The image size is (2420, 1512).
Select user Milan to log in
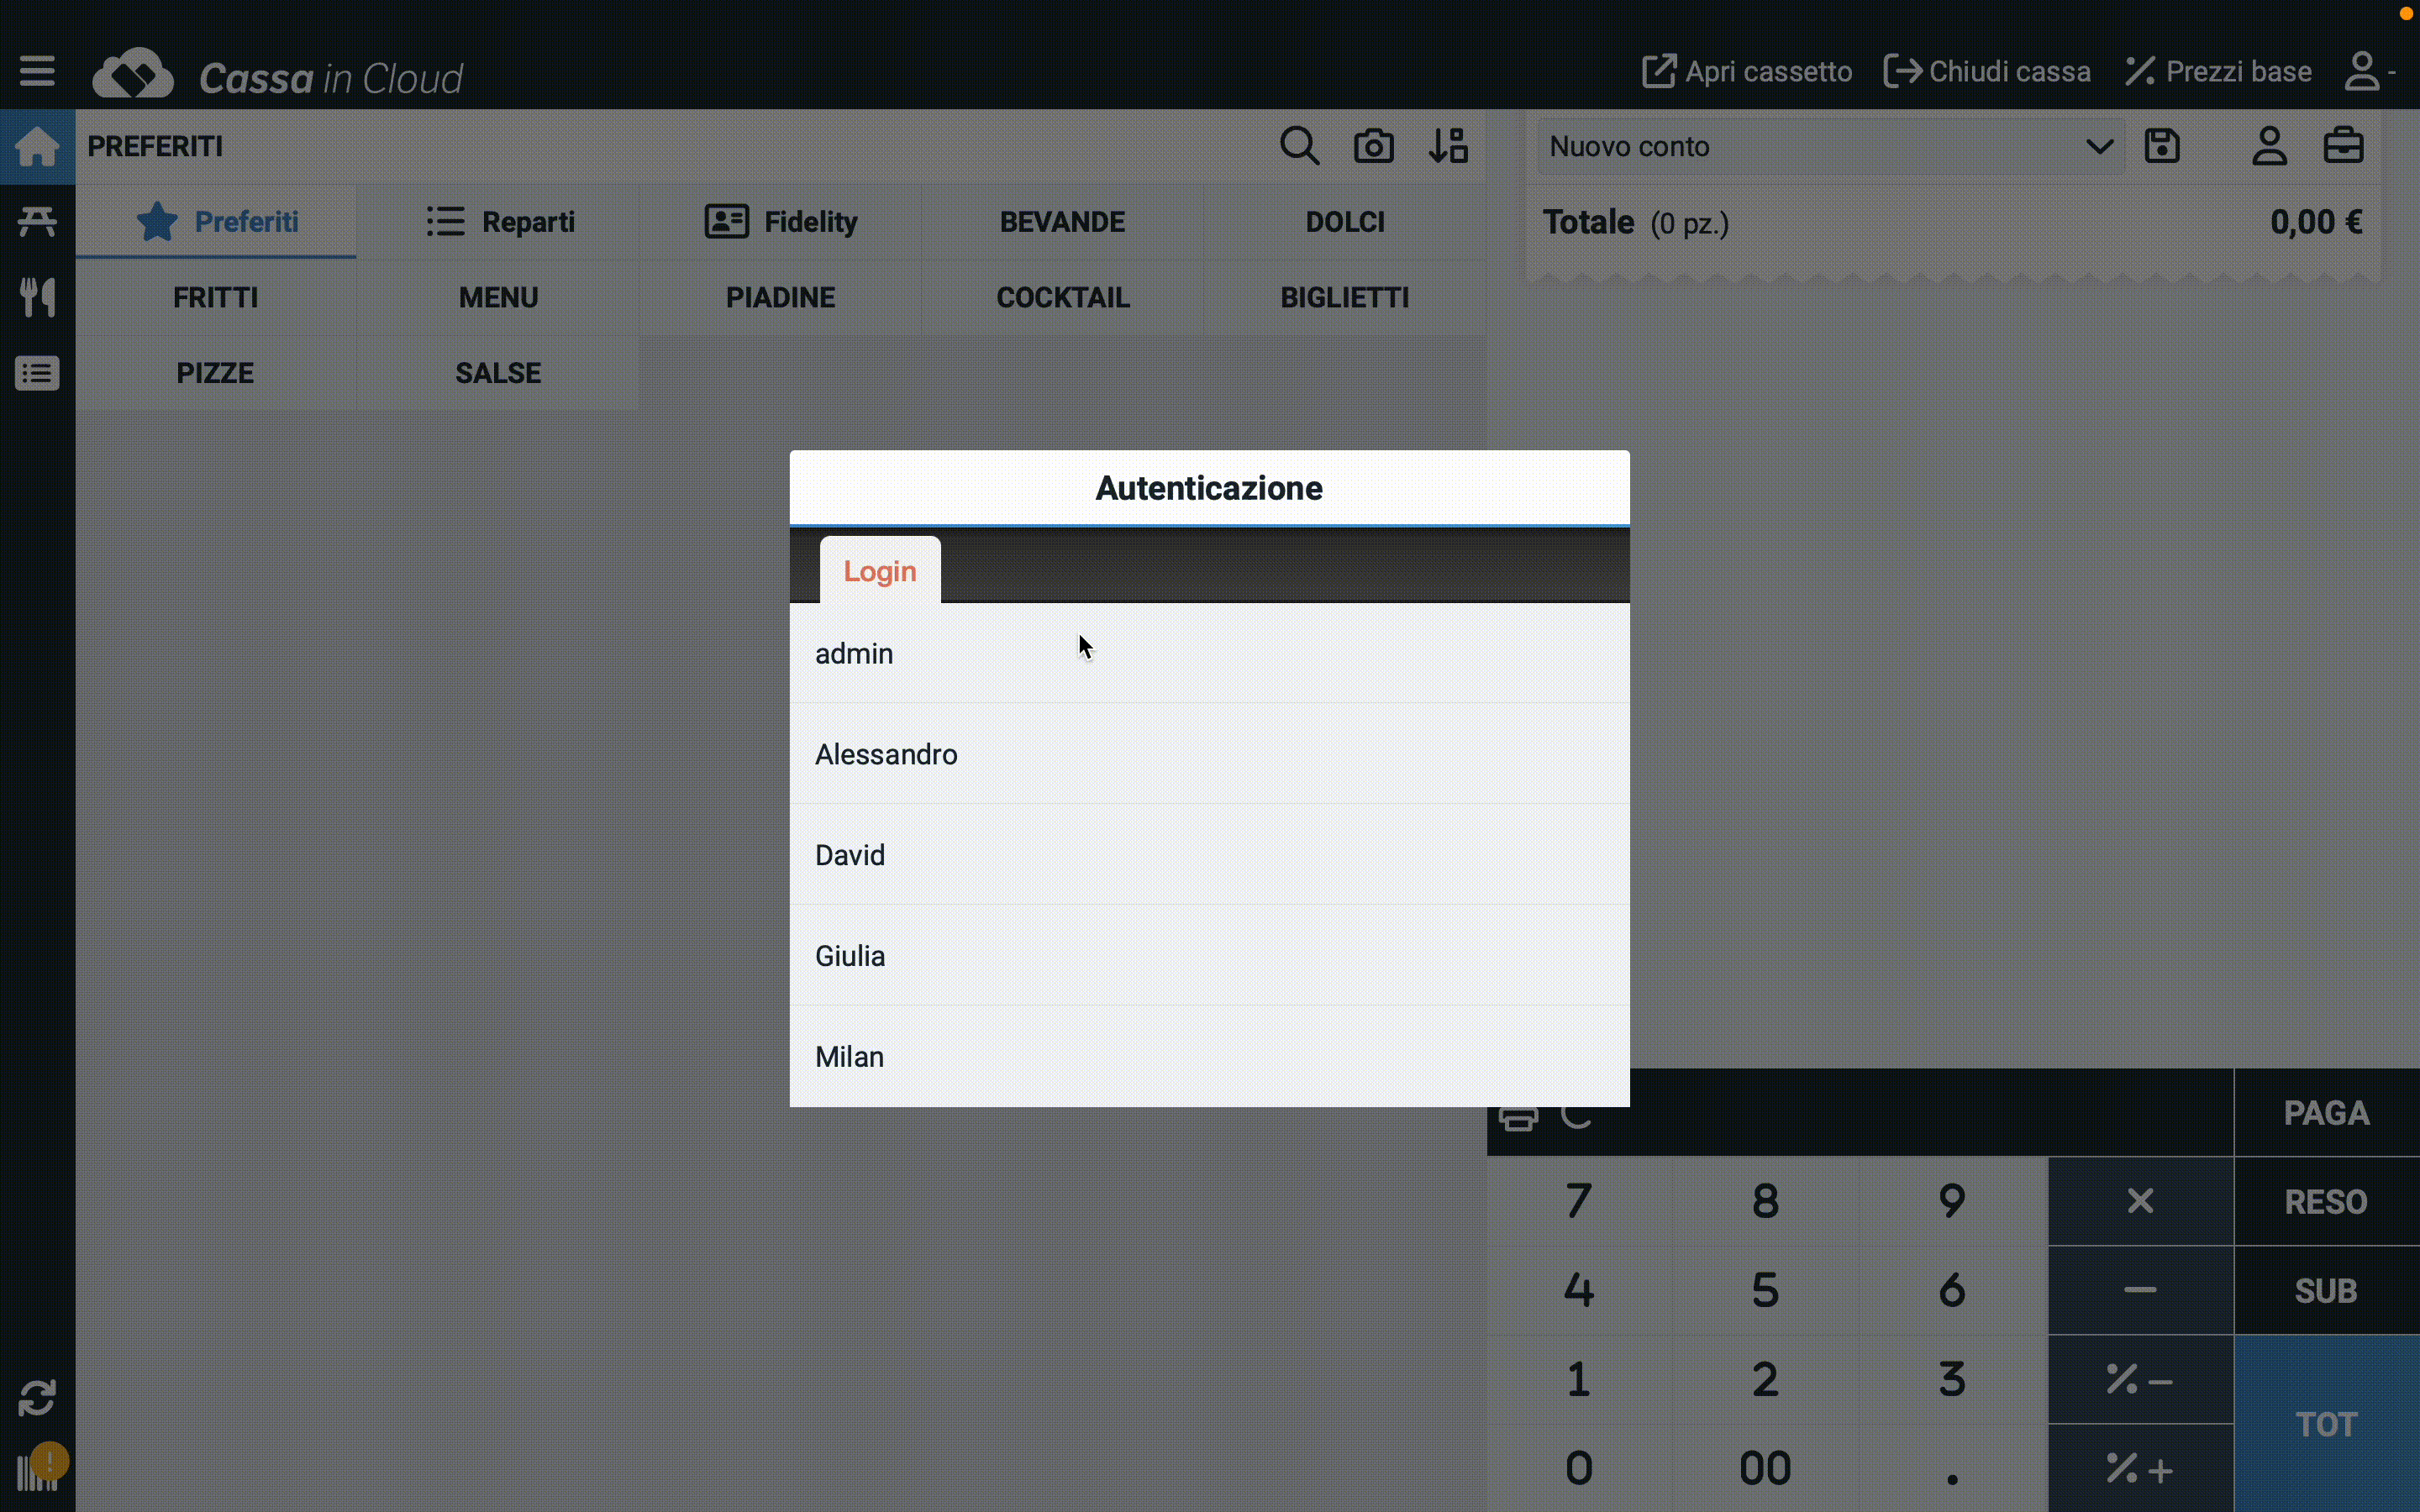click(x=1209, y=1057)
